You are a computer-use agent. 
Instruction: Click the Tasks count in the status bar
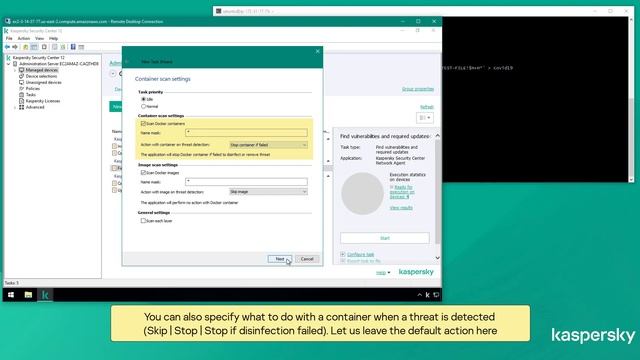pos(11,282)
